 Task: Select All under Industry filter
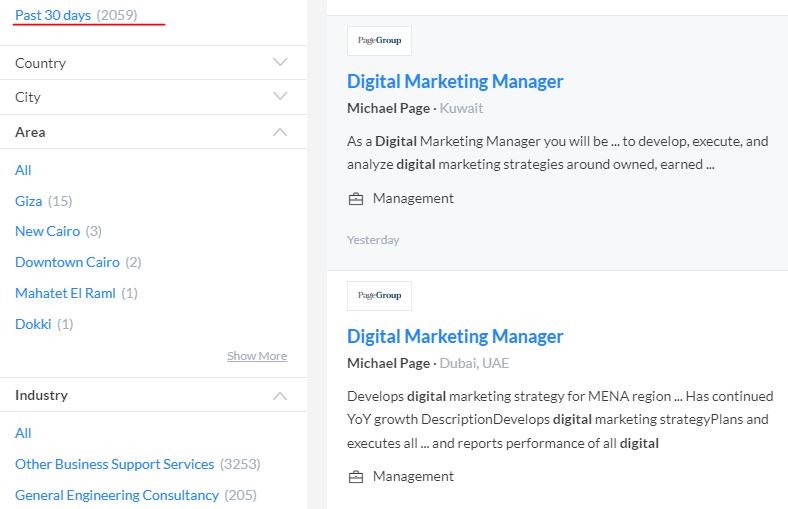[x=23, y=433]
